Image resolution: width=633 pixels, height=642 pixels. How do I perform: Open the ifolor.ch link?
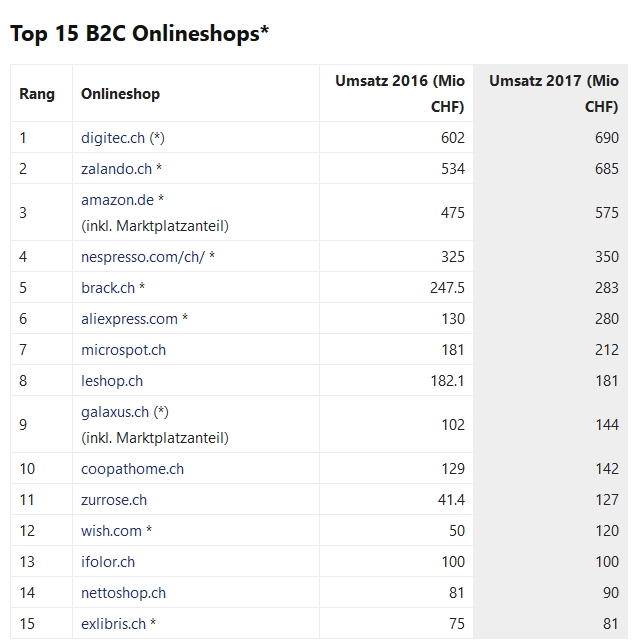click(x=108, y=562)
